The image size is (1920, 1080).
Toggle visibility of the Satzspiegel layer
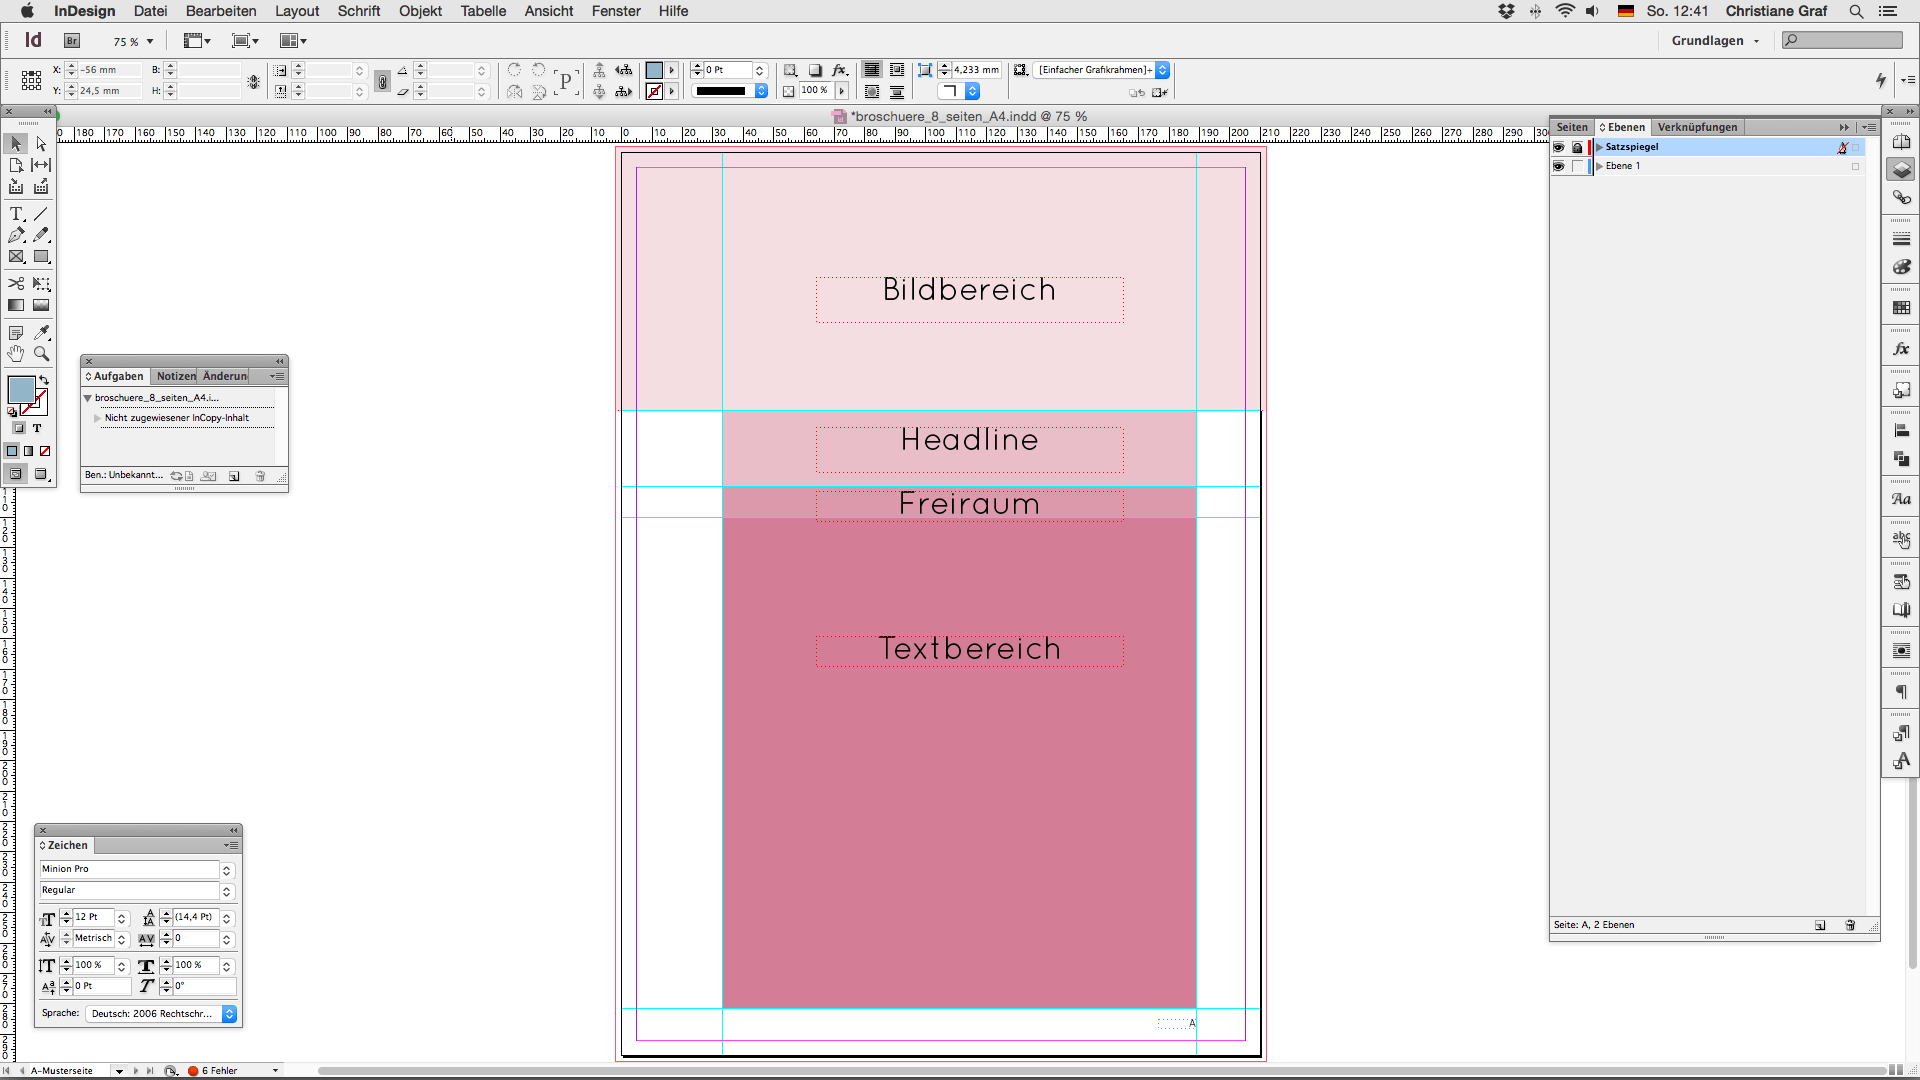tap(1559, 147)
